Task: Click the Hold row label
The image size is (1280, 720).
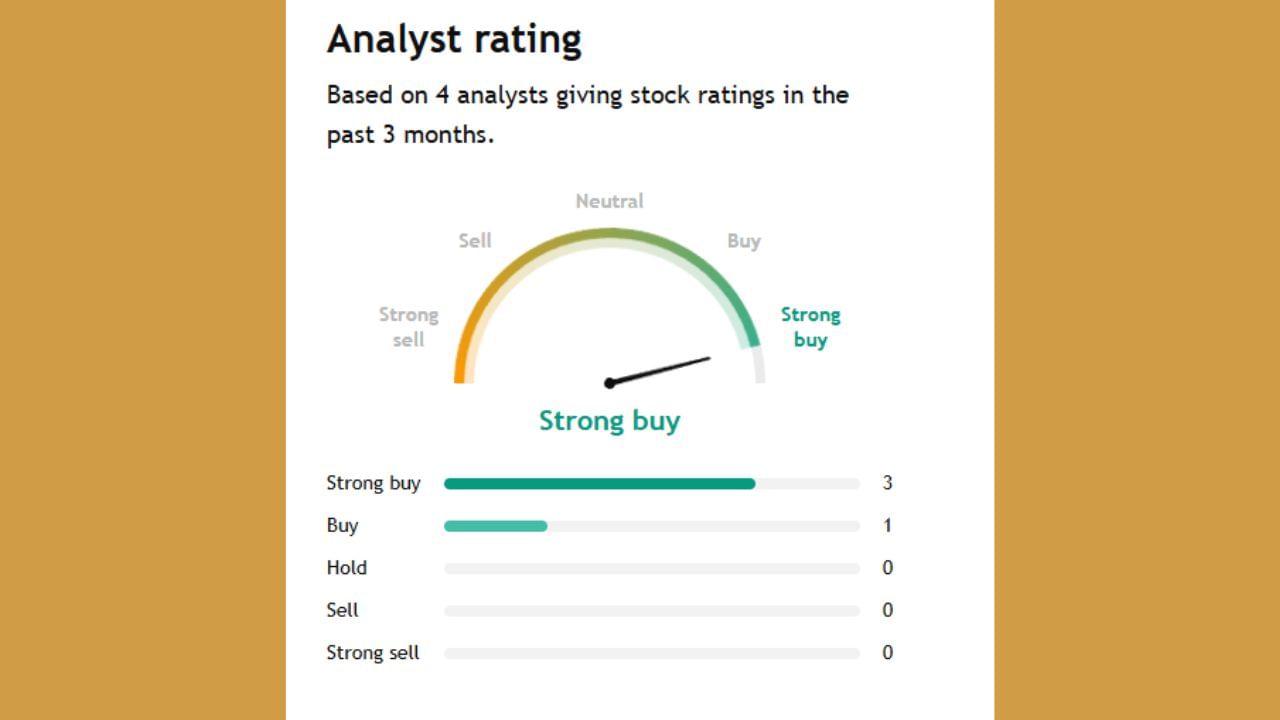Action: pos(346,568)
